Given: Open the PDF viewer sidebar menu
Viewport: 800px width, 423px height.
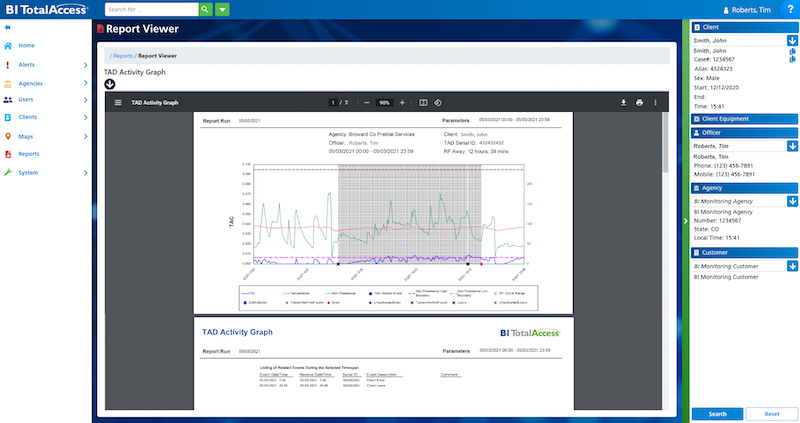Looking at the screenshot, I should (117, 102).
